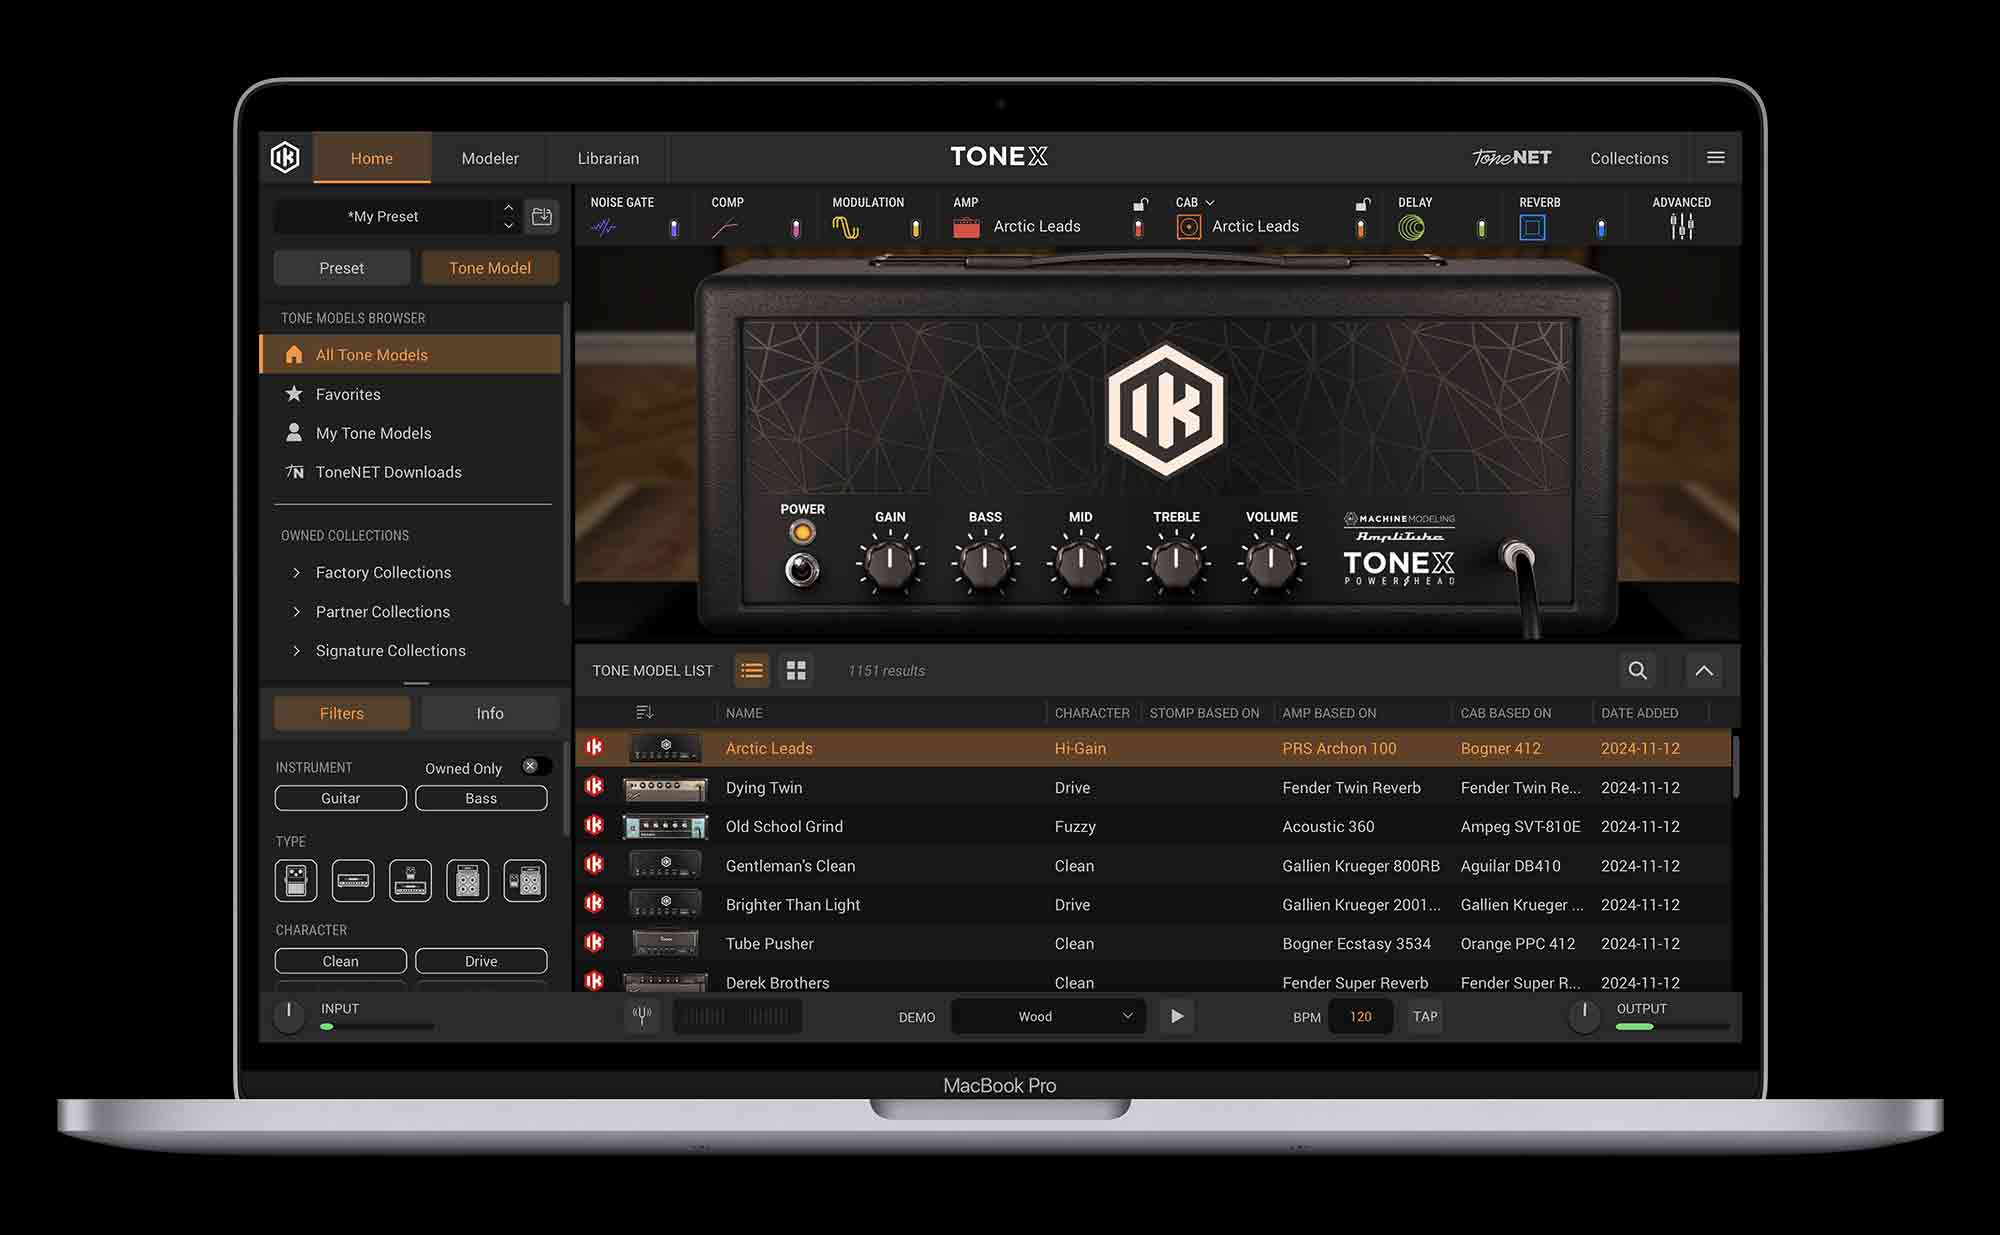
Task: Select Arctic Leads tone model
Action: [x=769, y=748]
